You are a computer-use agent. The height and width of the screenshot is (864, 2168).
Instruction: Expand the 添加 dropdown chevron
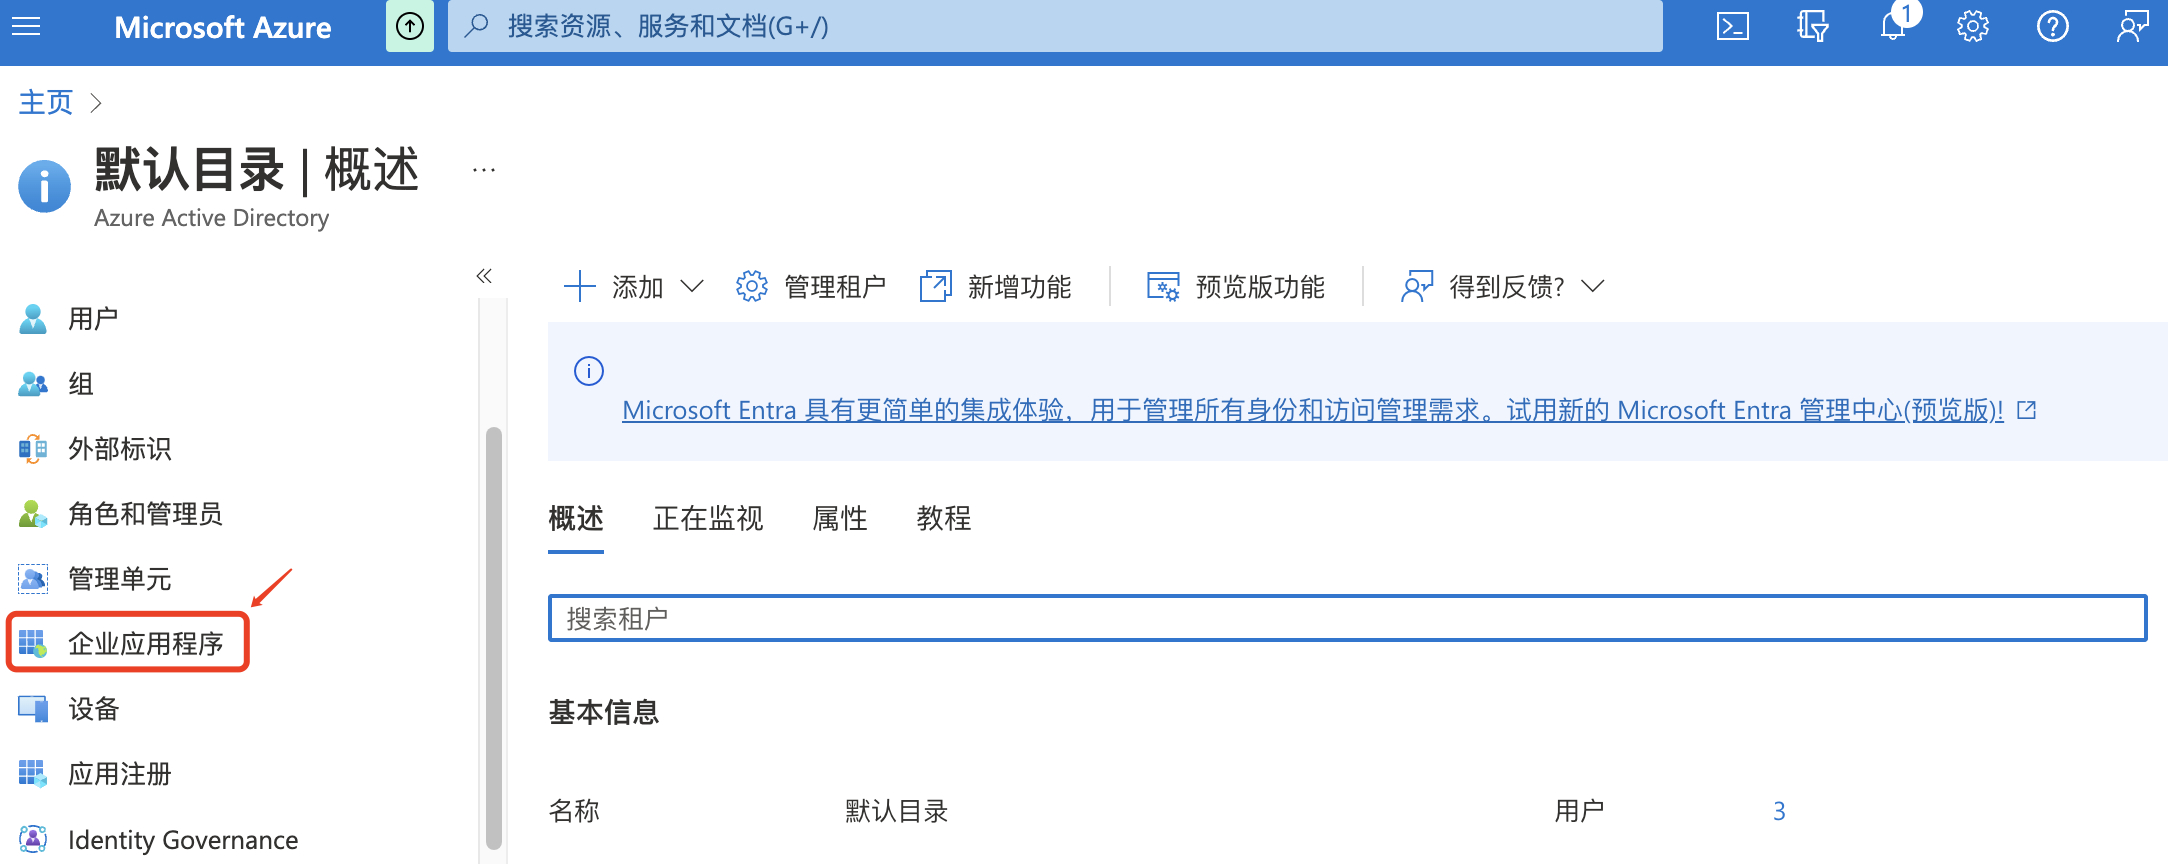(x=692, y=287)
